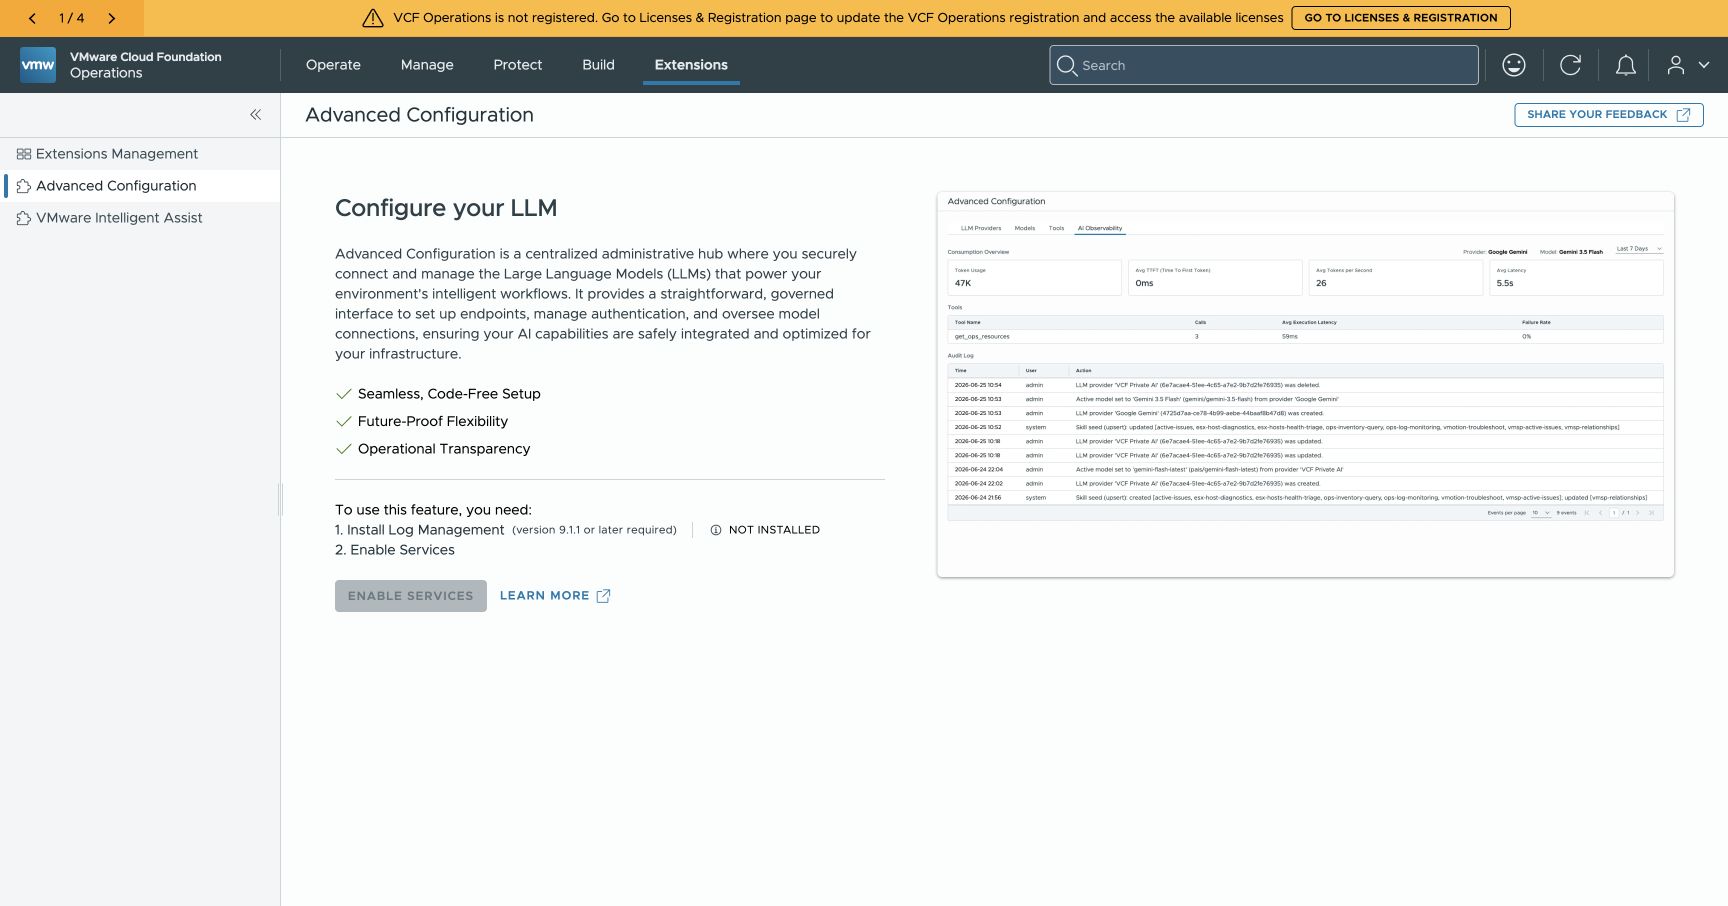Open the Protect menu
The width and height of the screenshot is (1728, 906).
518,65
